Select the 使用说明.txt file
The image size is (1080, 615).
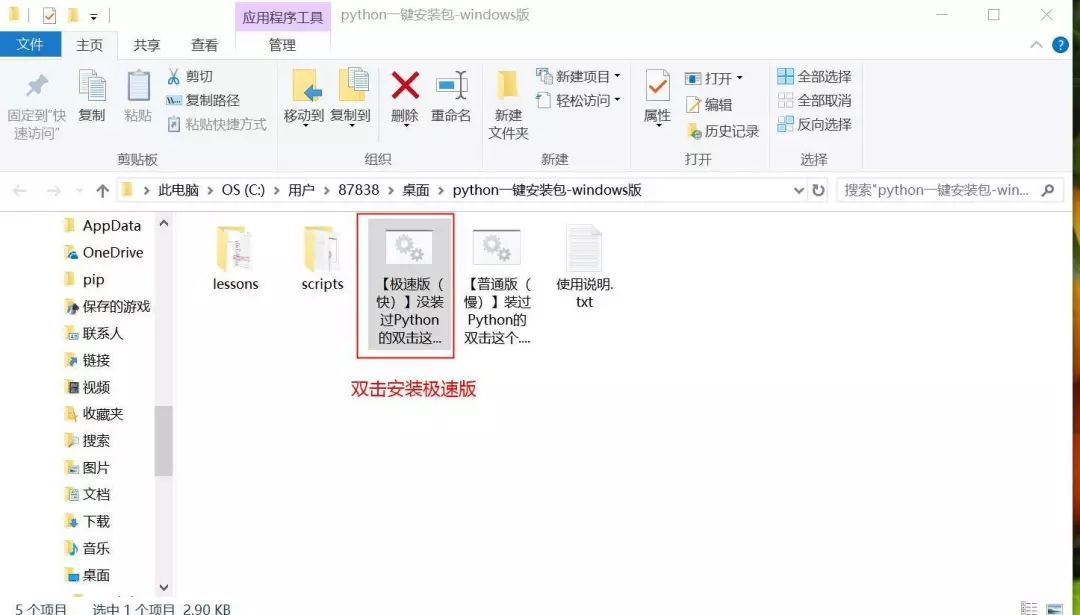(584, 267)
